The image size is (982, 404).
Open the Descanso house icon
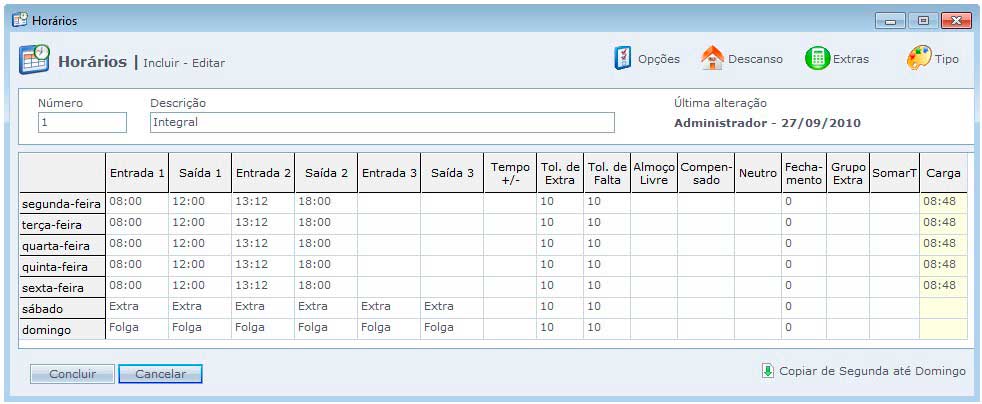712,59
